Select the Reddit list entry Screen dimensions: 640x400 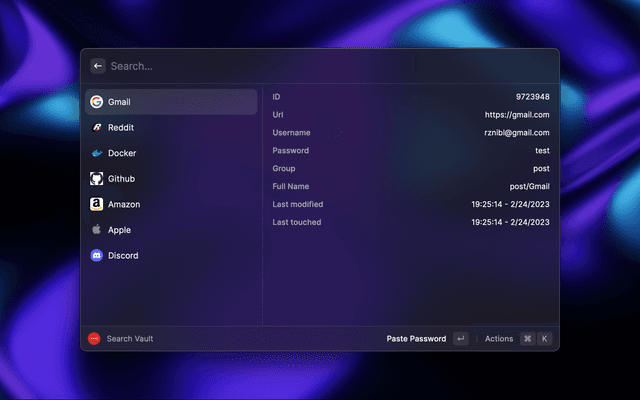170,128
